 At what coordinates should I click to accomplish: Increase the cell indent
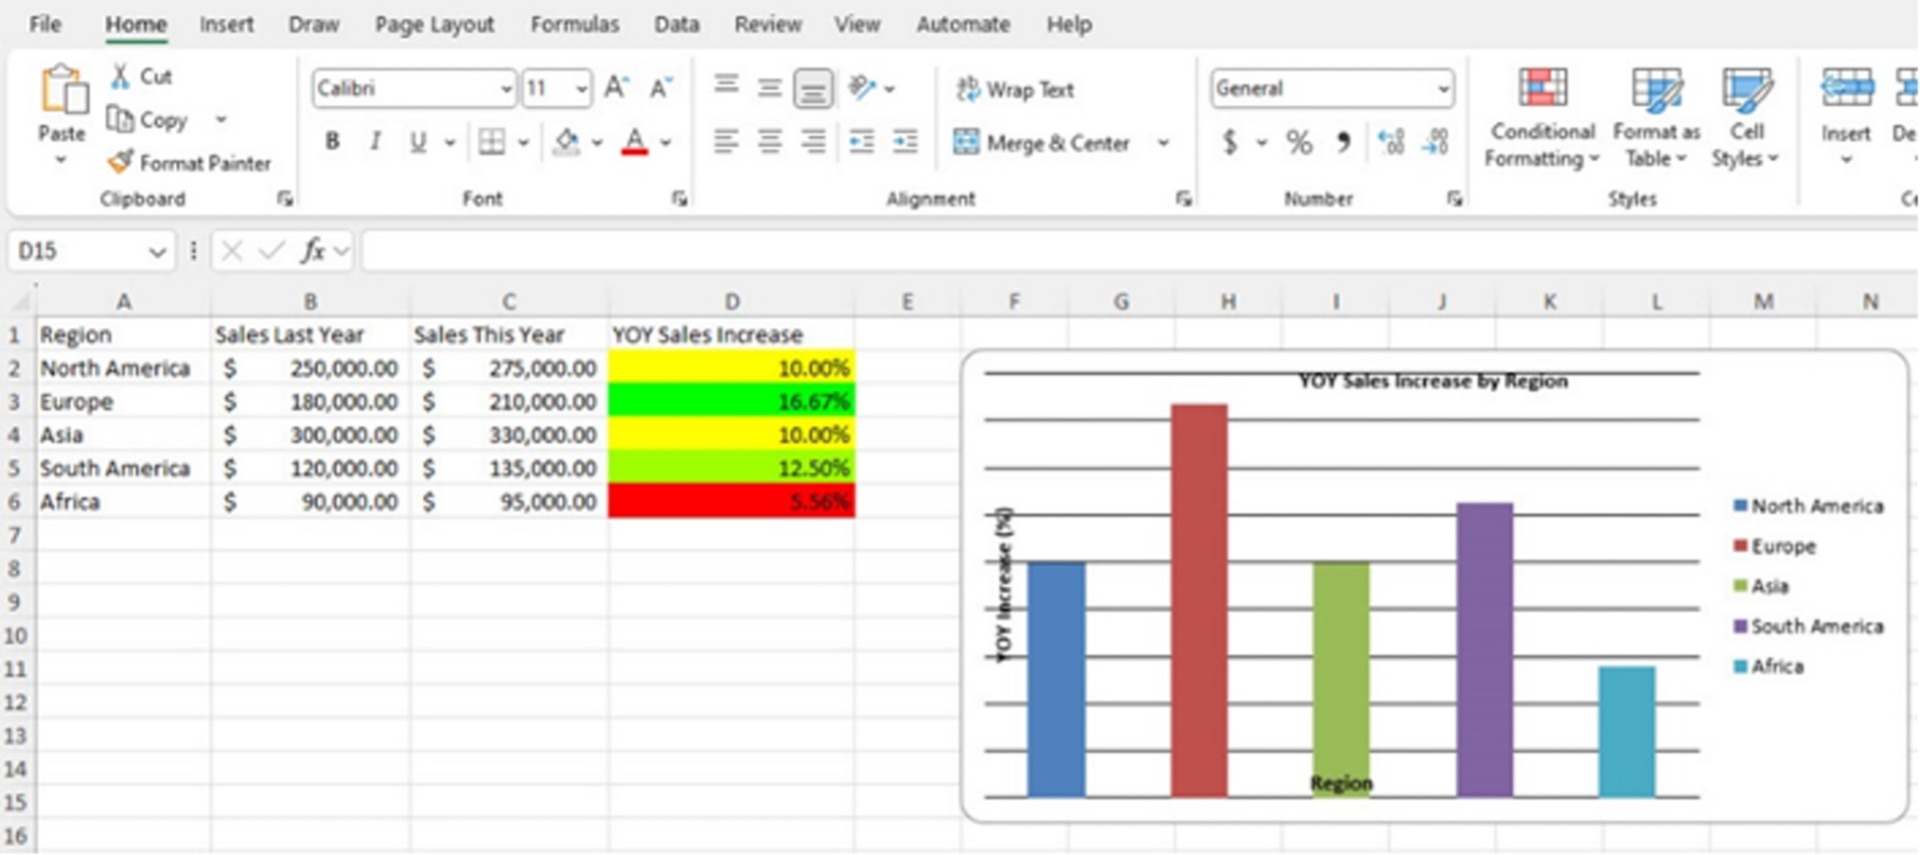[x=905, y=142]
